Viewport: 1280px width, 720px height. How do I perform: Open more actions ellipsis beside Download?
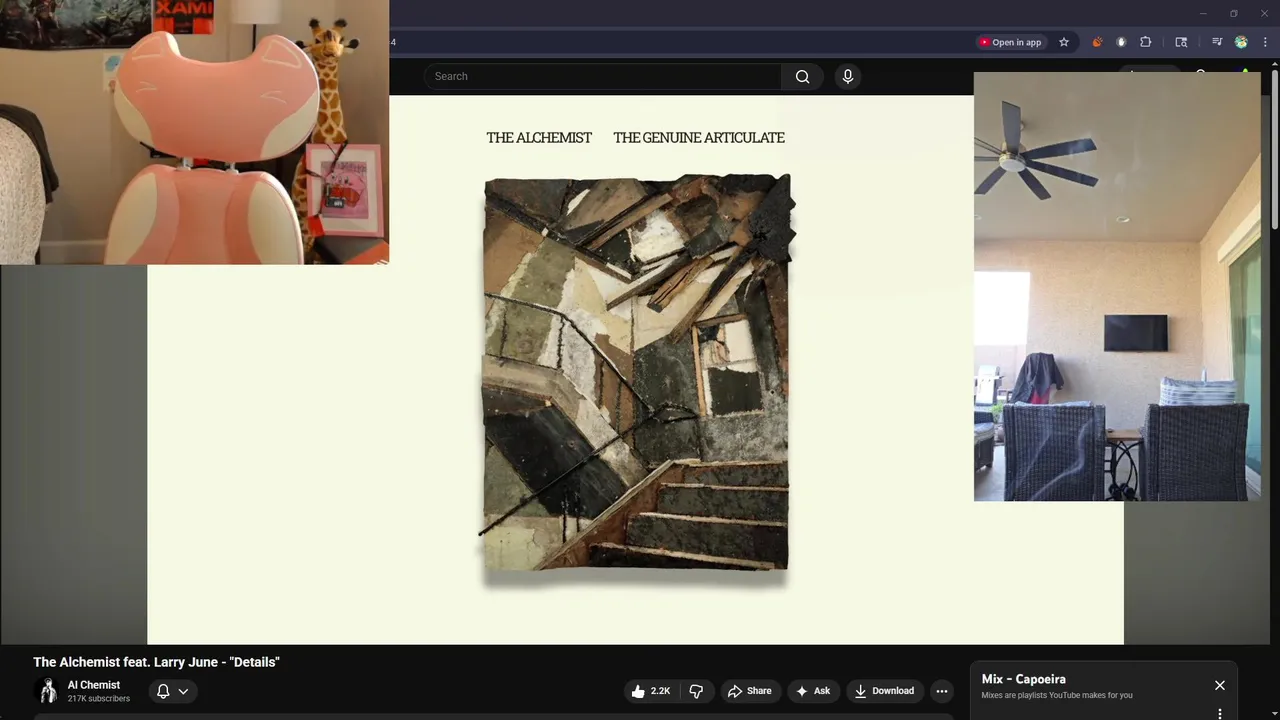[942, 691]
